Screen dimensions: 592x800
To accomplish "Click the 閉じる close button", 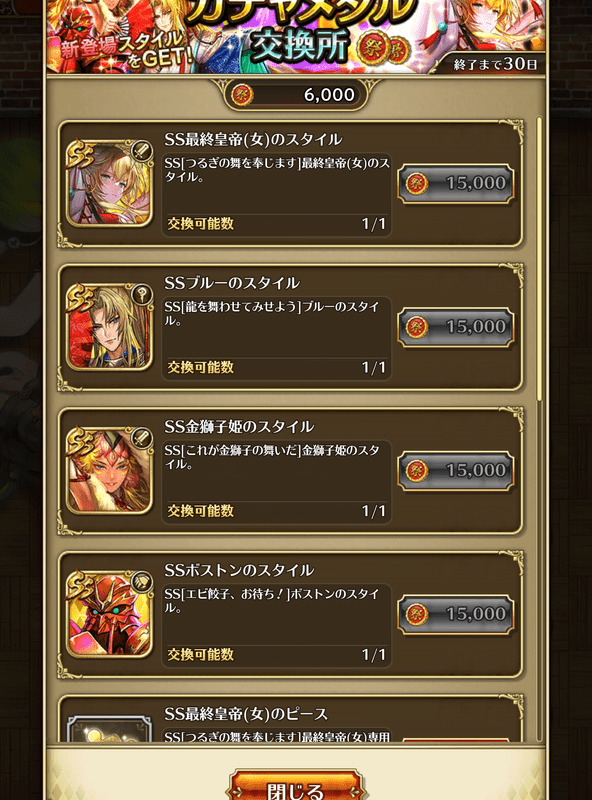I will [296, 786].
